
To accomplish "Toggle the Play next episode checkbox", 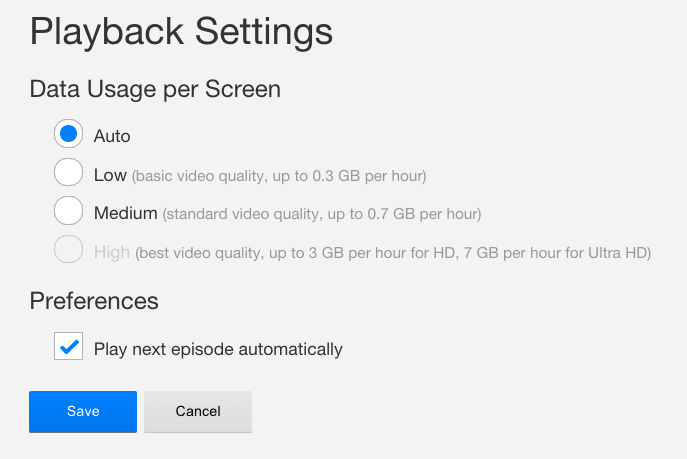I will tap(68, 347).
